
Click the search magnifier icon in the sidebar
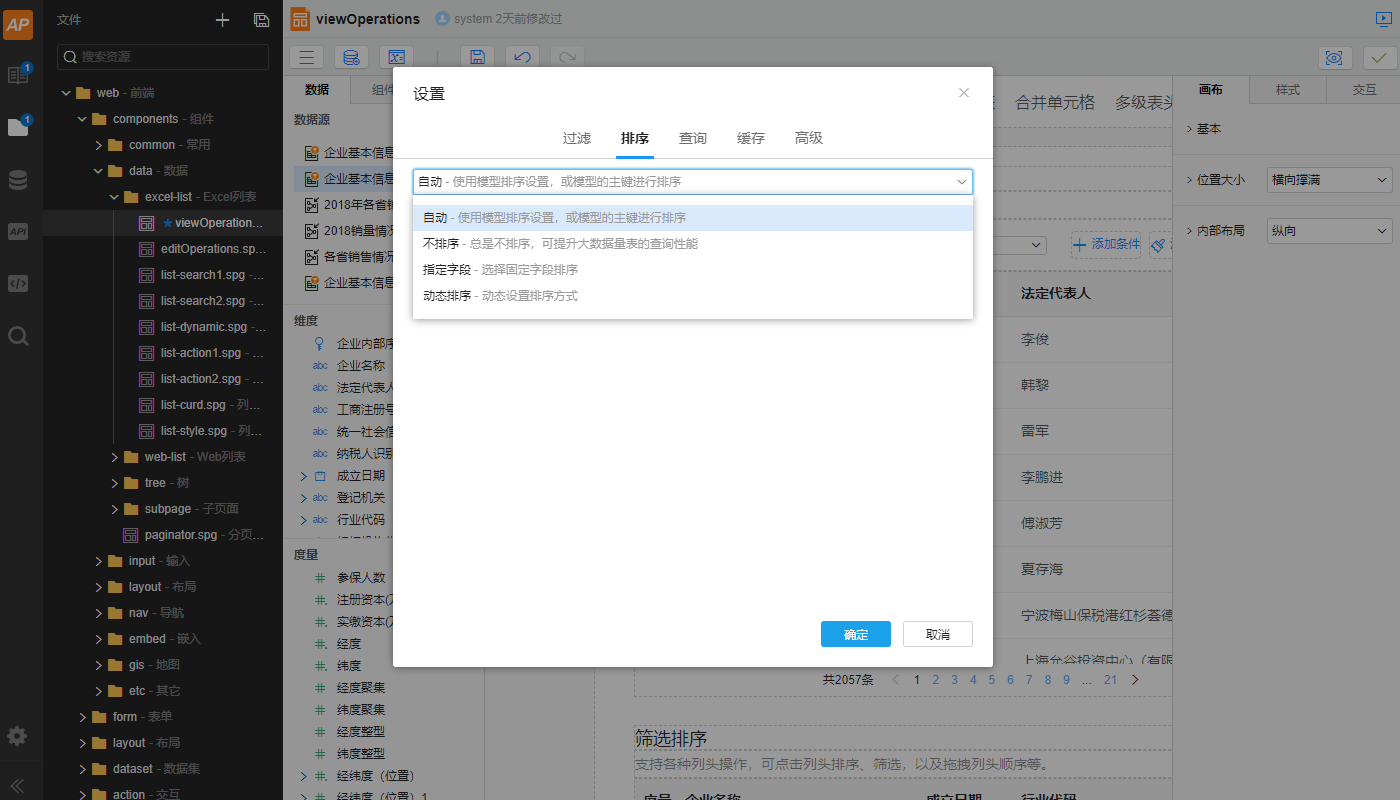click(x=16, y=335)
